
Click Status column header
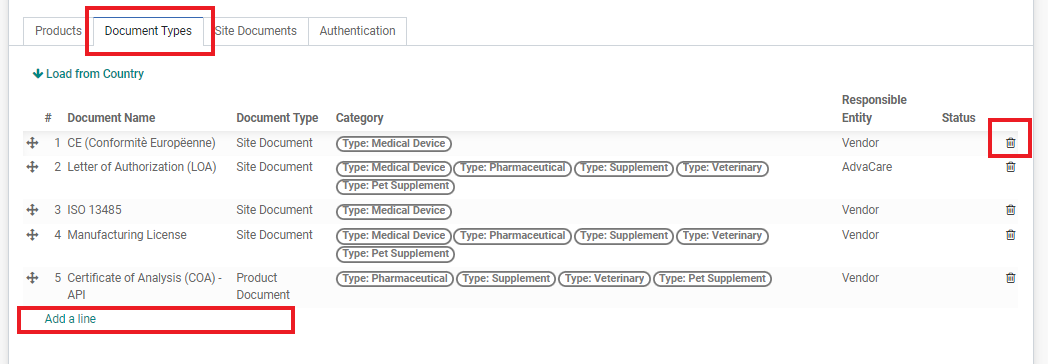958,118
